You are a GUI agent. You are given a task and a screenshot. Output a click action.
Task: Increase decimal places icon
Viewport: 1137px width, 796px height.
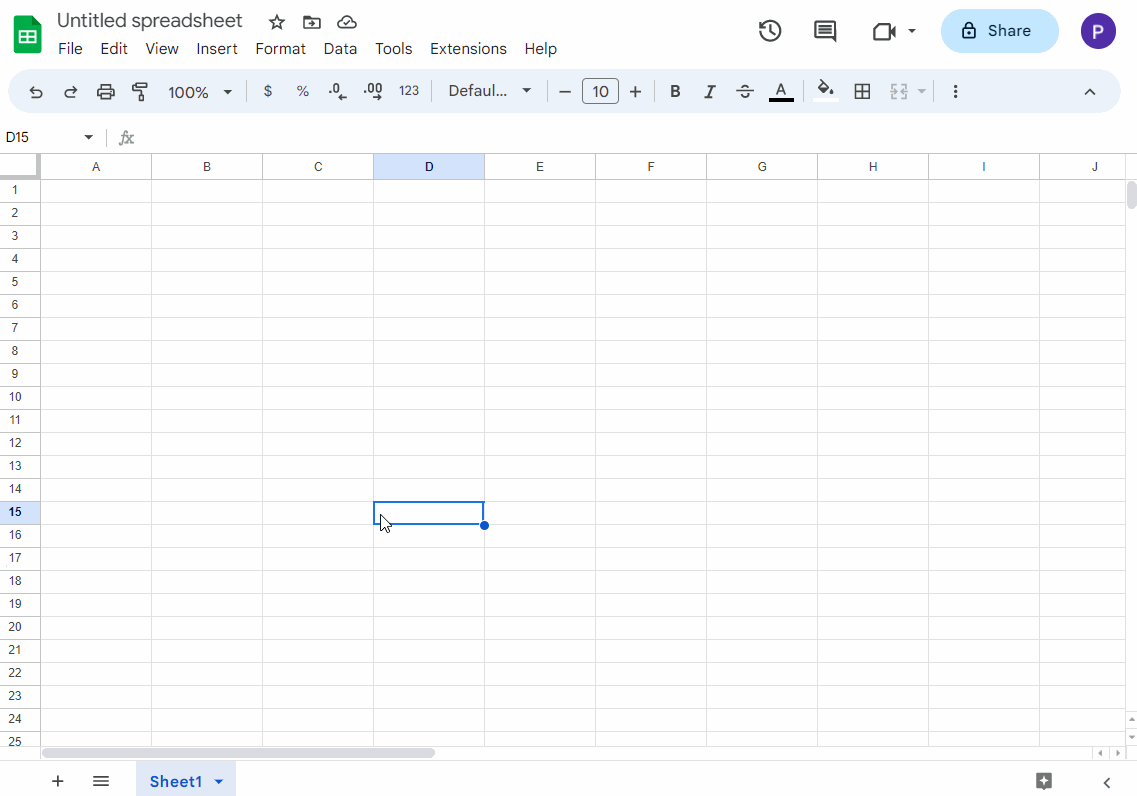(x=373, y=91)
